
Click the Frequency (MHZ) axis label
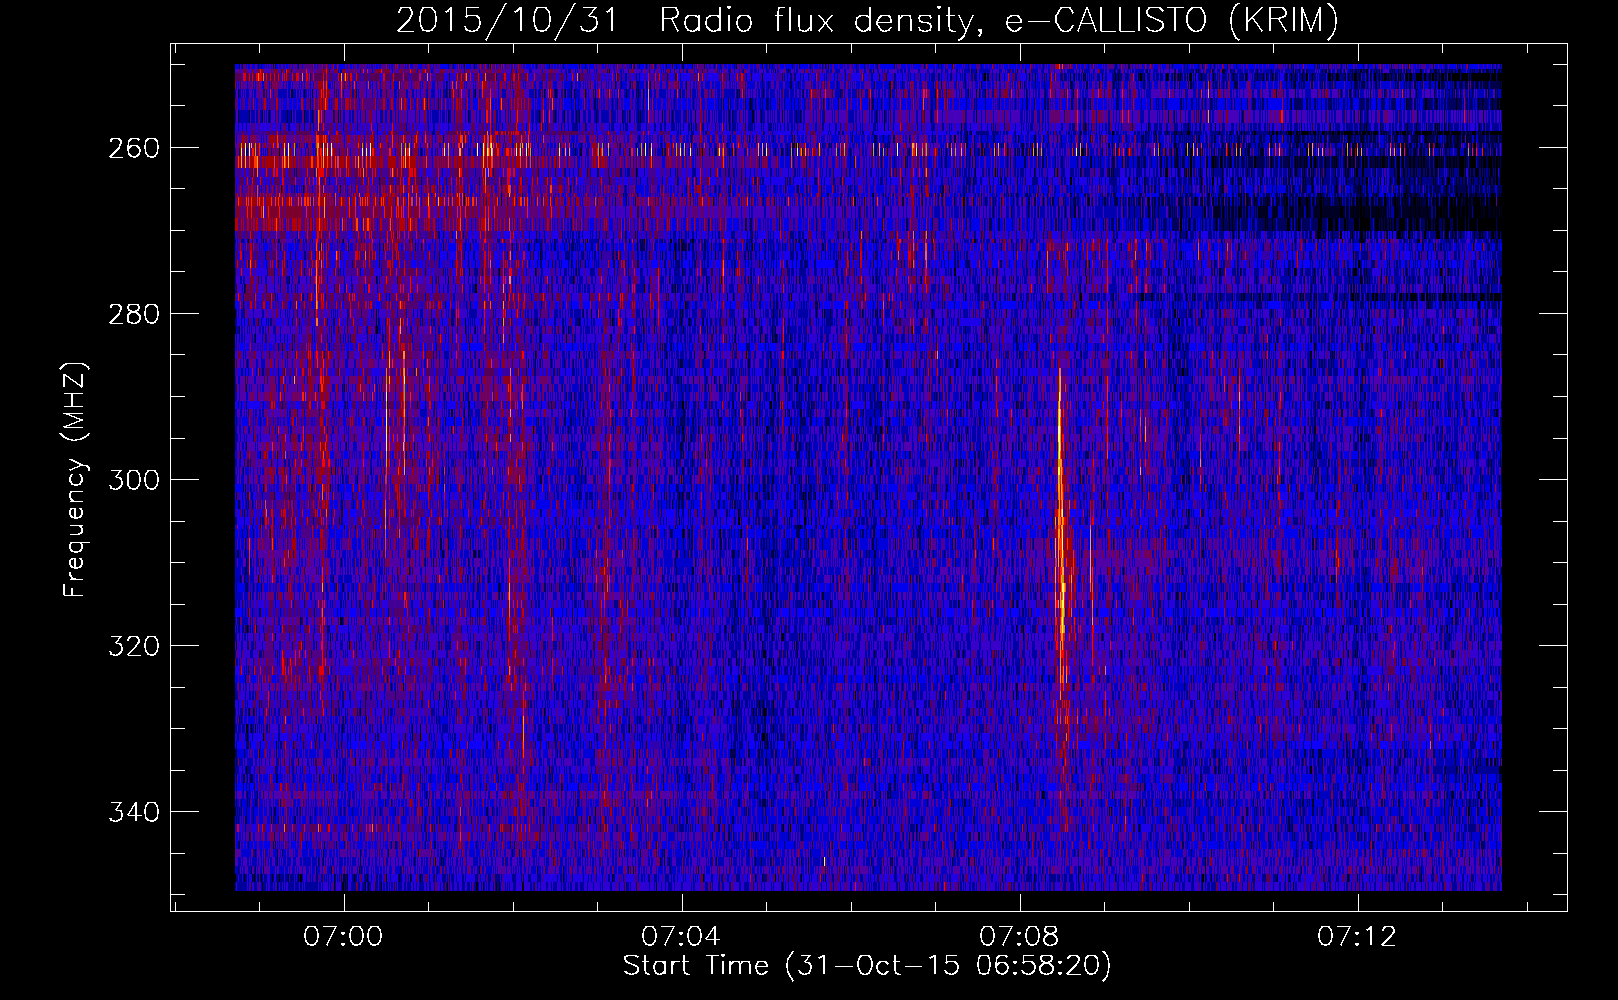pos(75,479)
